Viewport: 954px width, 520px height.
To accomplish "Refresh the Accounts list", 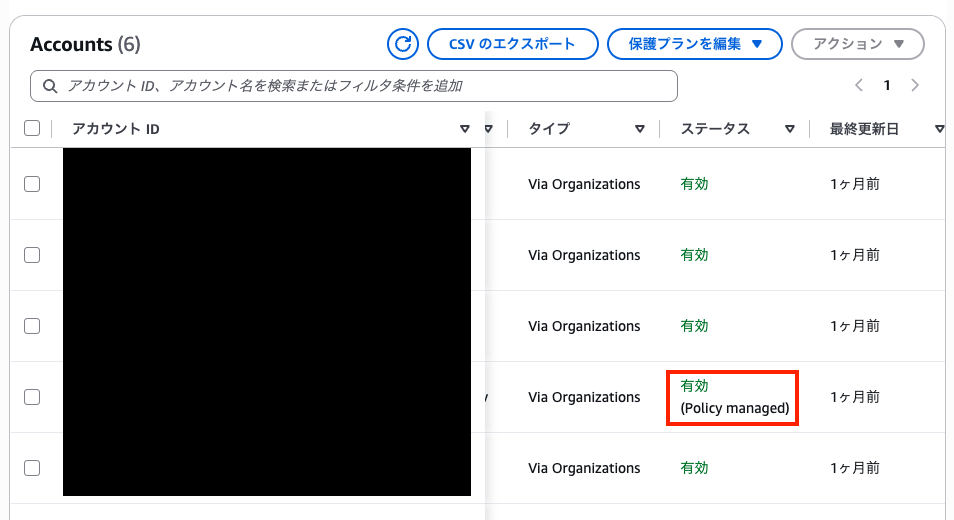I will (x=403, y=44).
